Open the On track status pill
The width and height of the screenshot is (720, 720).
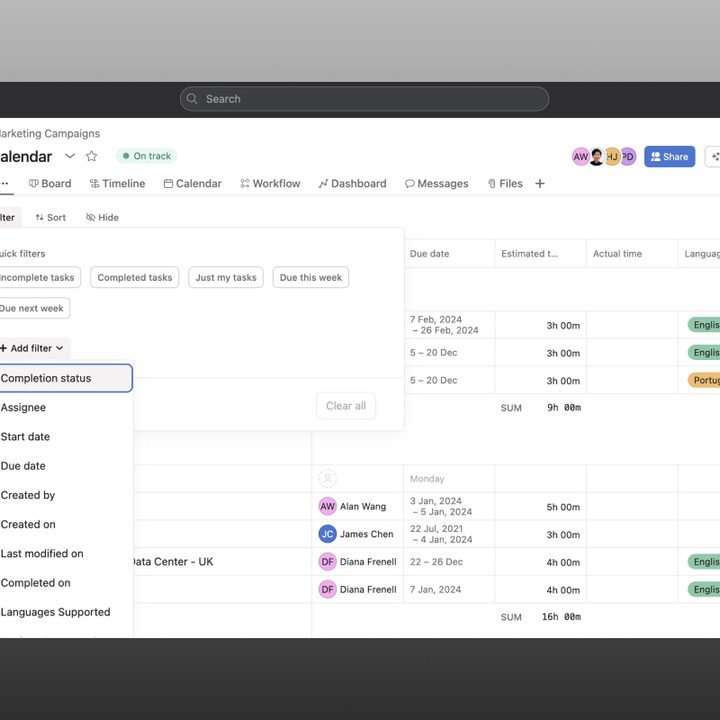coord(146,156)
